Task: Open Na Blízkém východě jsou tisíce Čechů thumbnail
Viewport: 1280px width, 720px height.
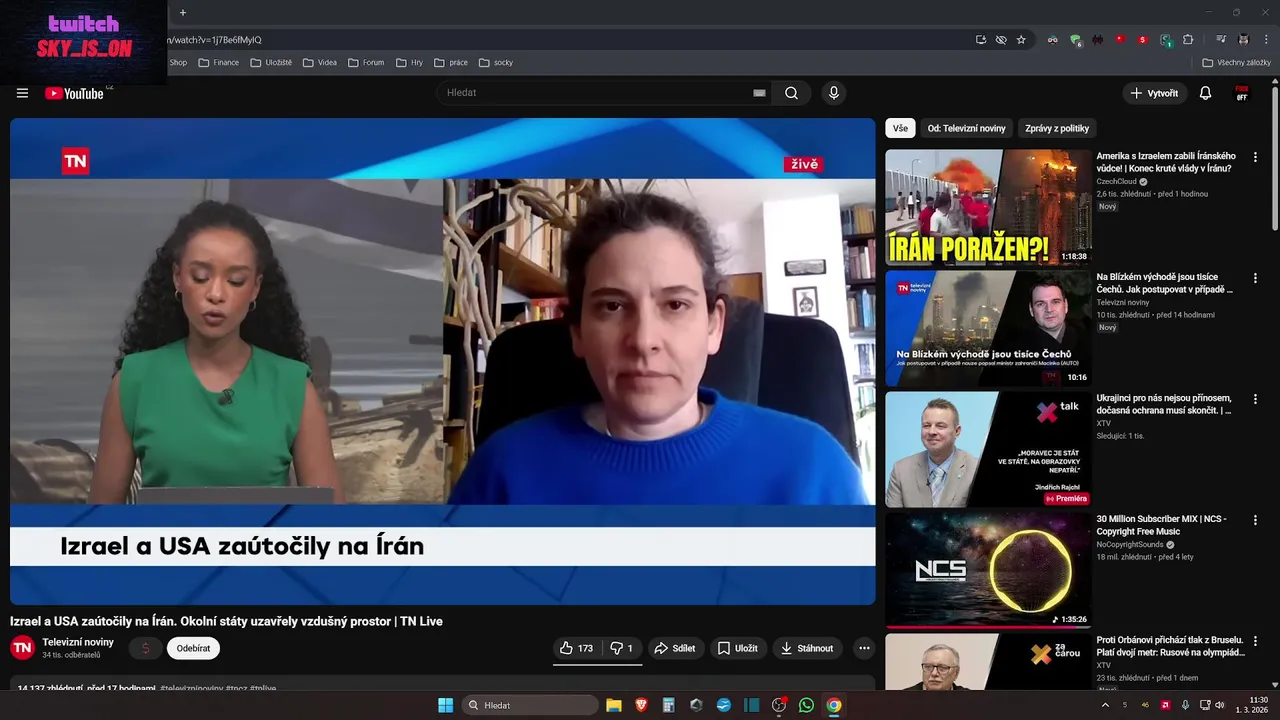Action: point(988,328)
